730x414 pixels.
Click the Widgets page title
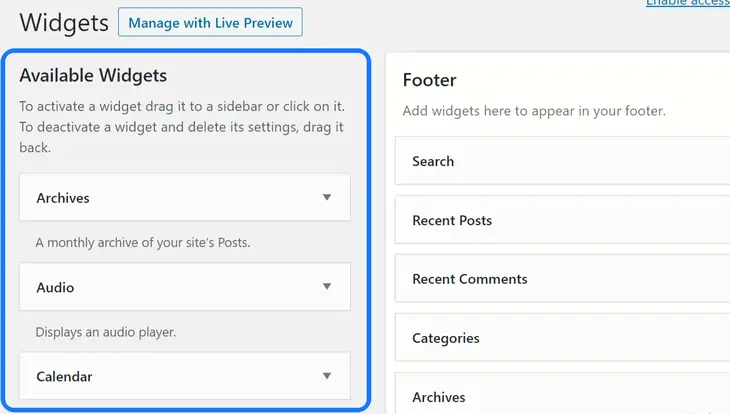(64, 23)
